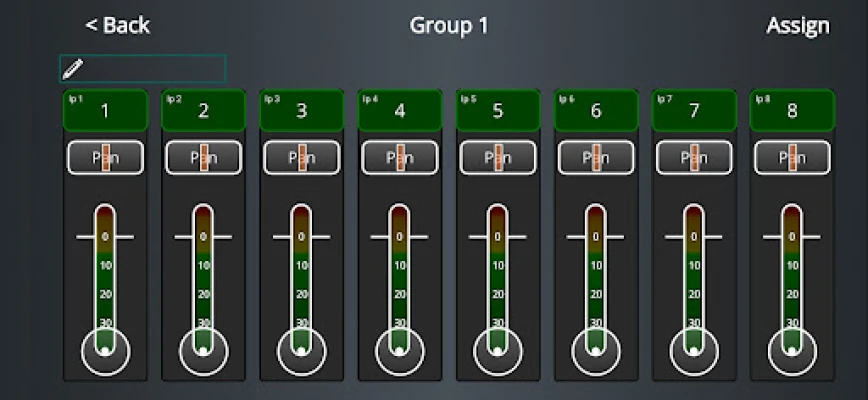Image resolution: width=868 pixels, height=400 pixels.
Task: Click the Pan control on channel 7
Action: [694, 157]
